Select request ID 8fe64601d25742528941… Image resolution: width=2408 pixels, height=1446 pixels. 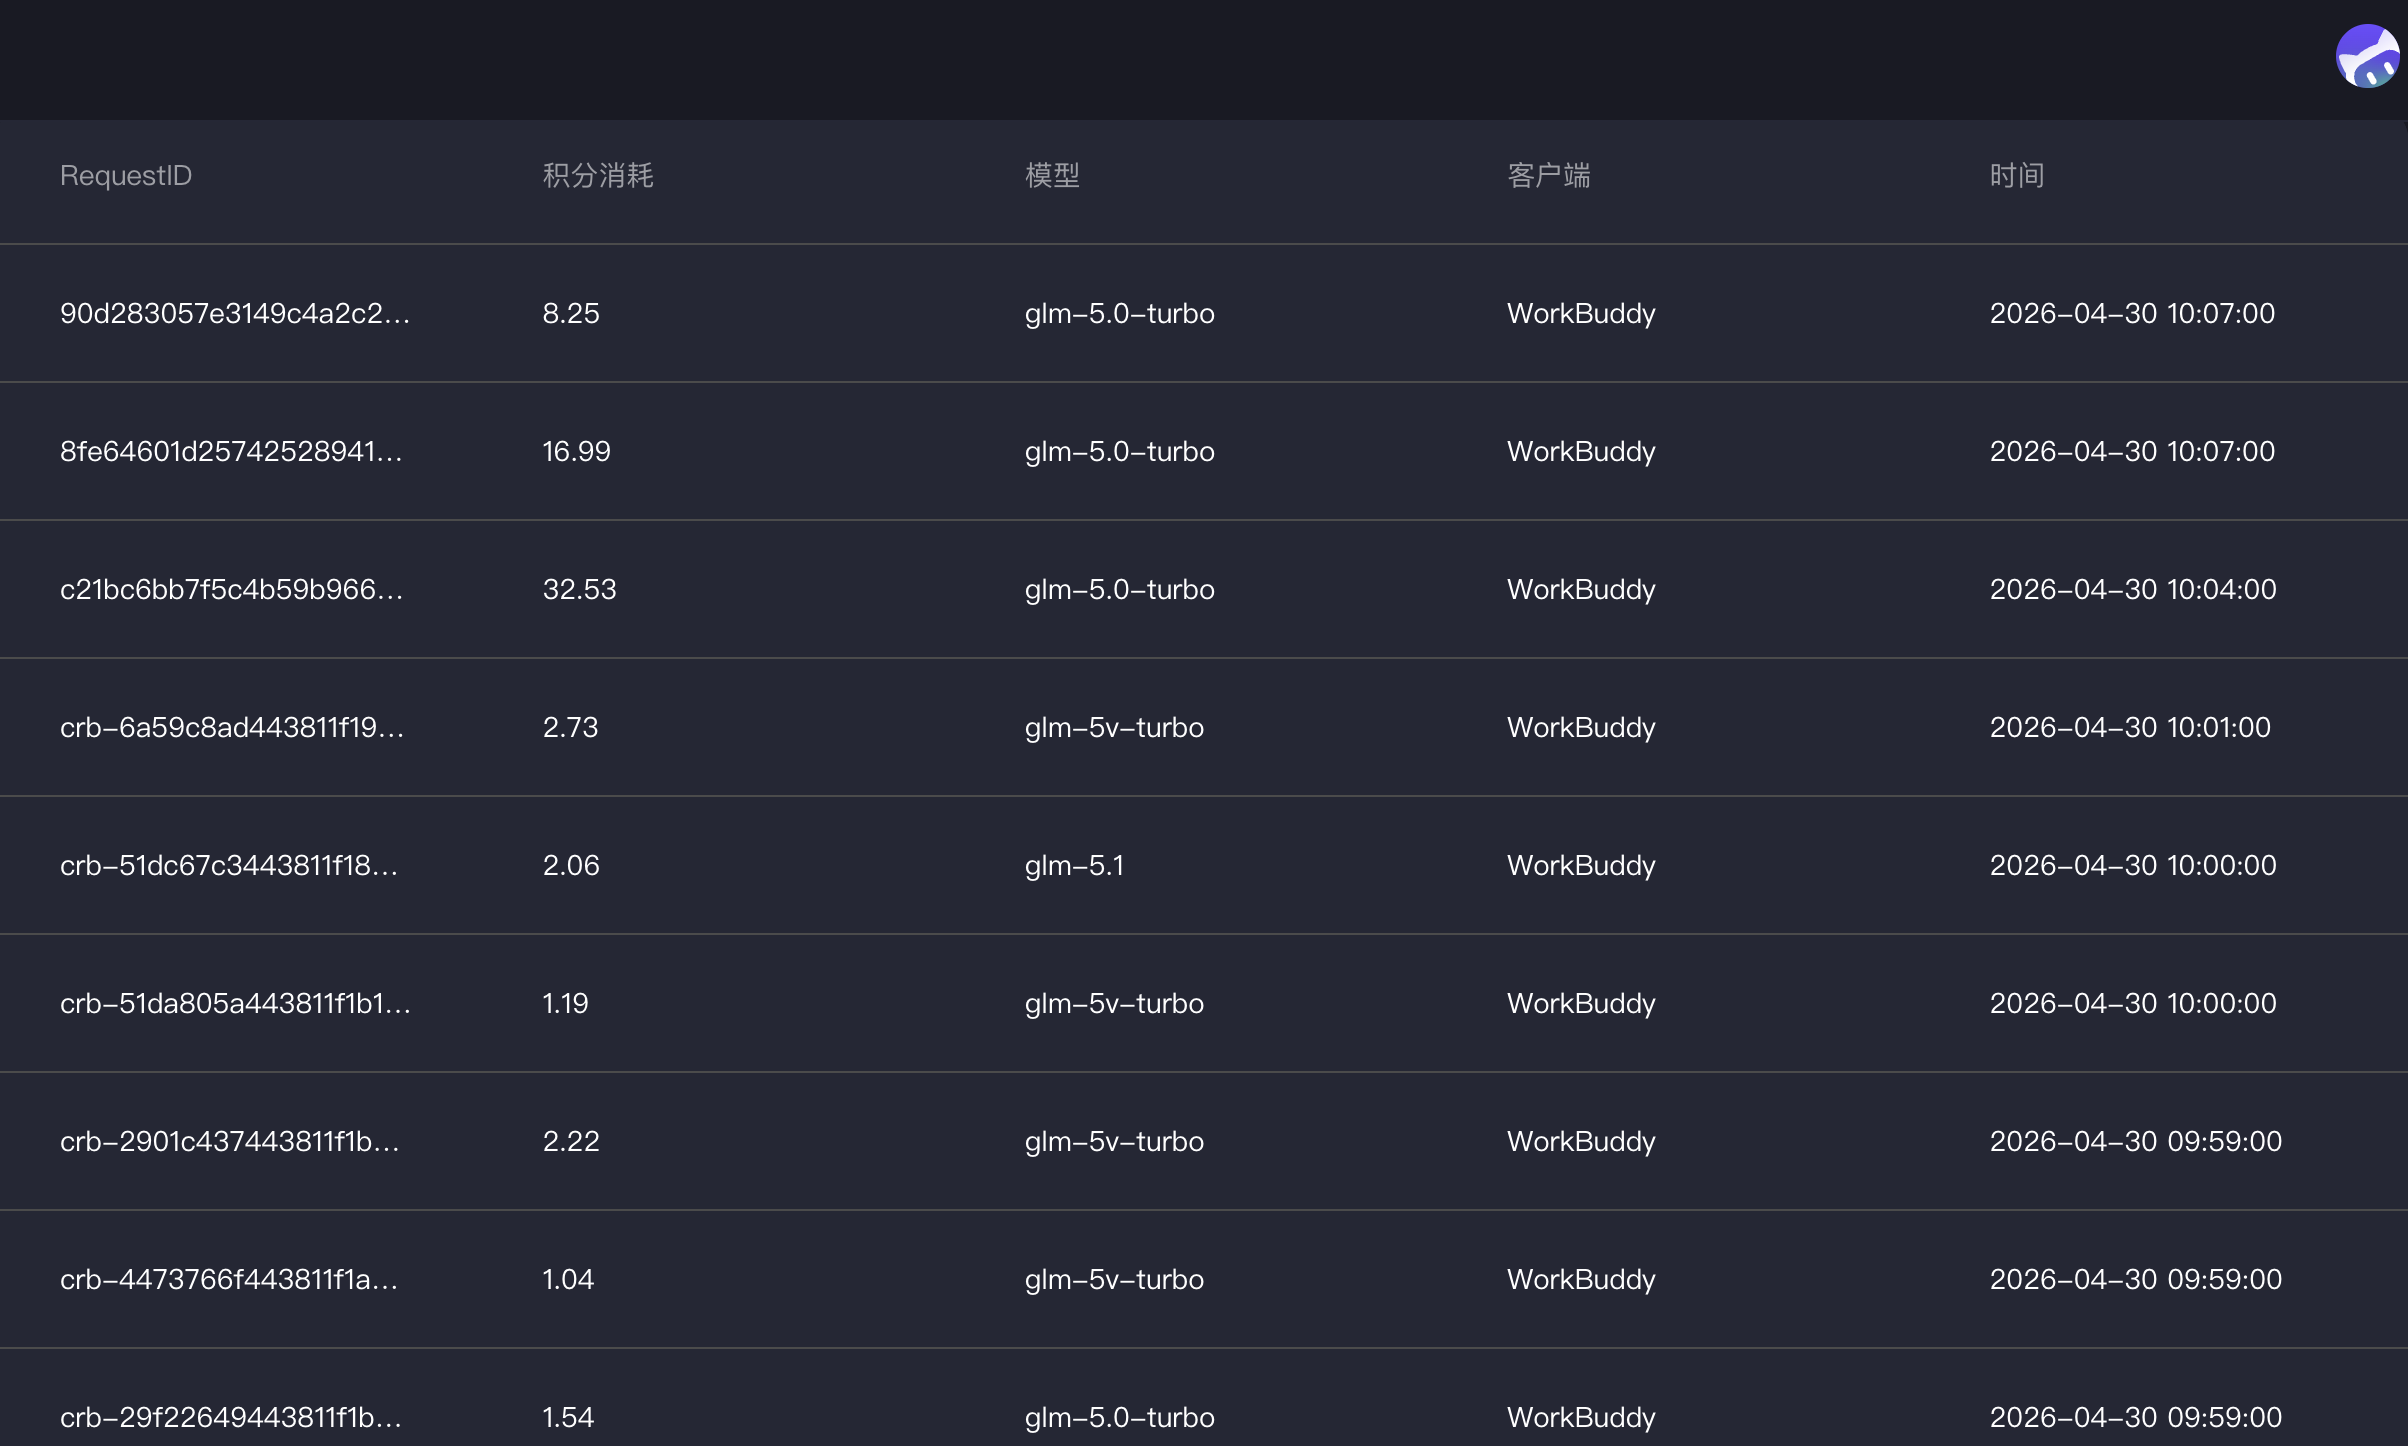click(x=231, y=452)
